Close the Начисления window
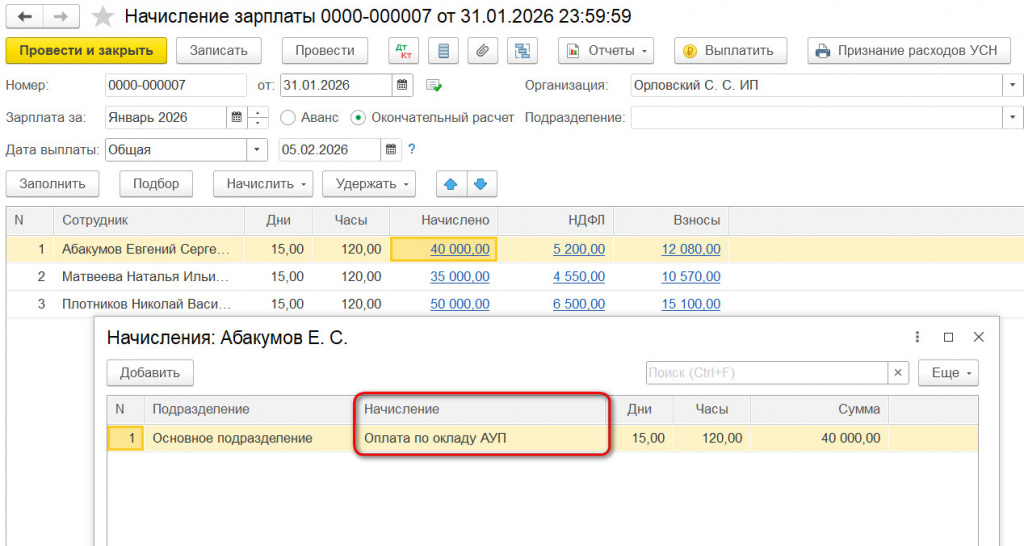This screenshot has width=1024, height=546. tap(978, 337)
